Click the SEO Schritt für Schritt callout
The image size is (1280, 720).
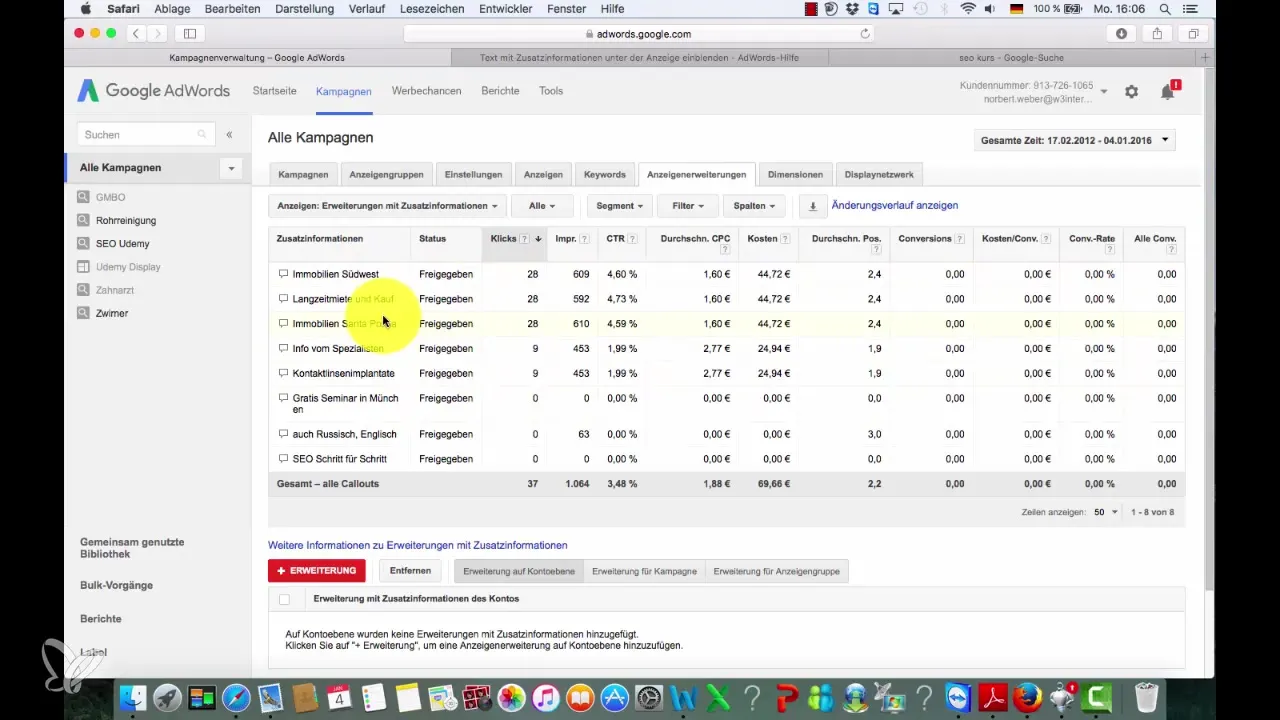click(339, 459)
